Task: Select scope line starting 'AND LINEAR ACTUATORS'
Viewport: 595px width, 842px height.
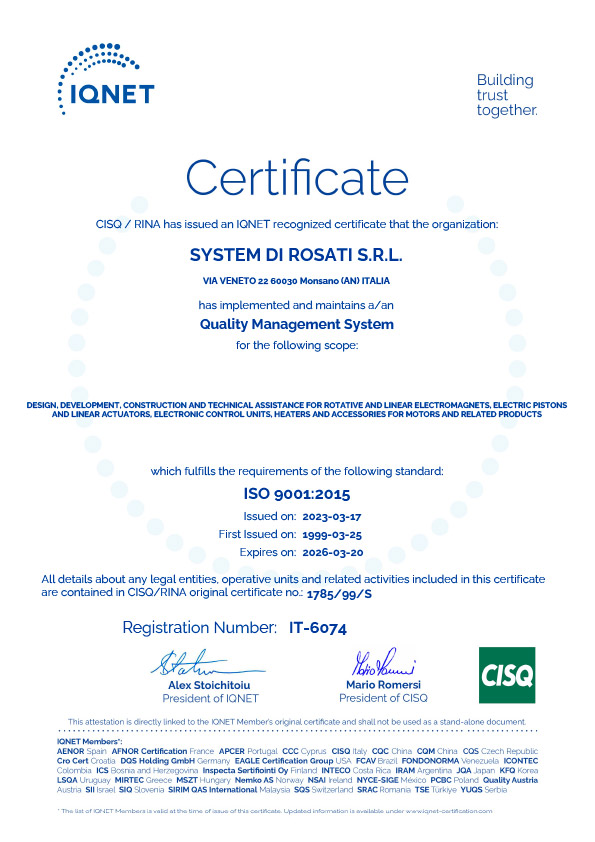Action: pyautogui.click(x=297, y=414)
